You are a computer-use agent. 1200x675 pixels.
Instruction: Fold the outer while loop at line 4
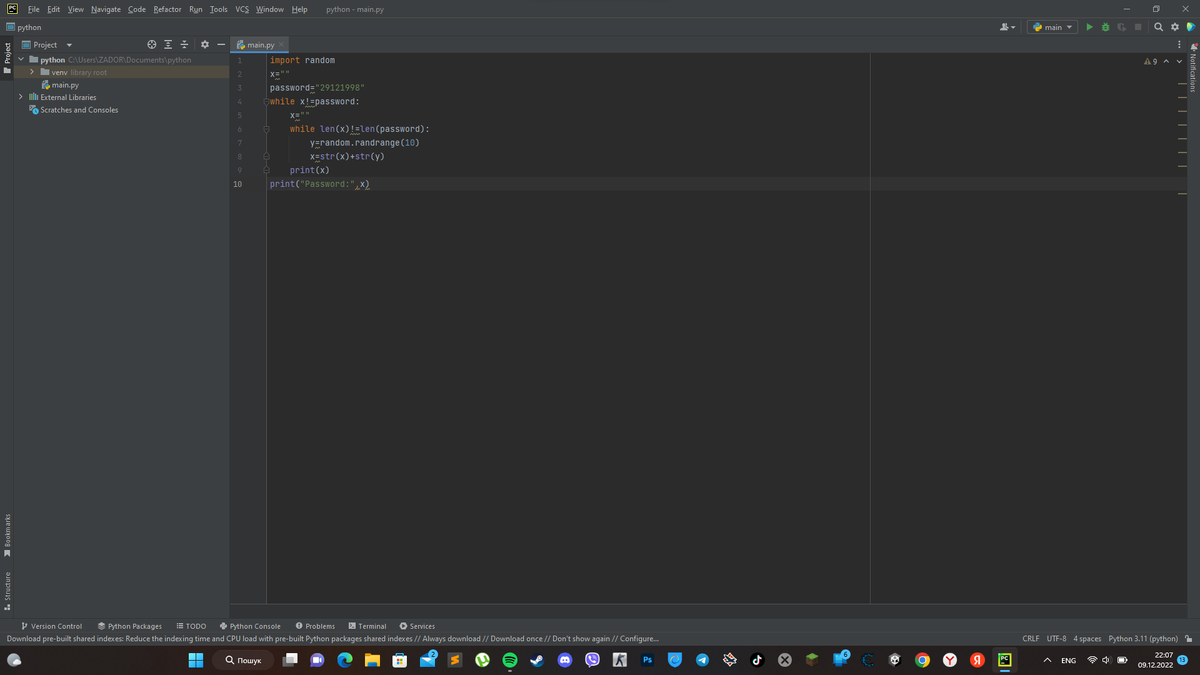coord(266,101)
